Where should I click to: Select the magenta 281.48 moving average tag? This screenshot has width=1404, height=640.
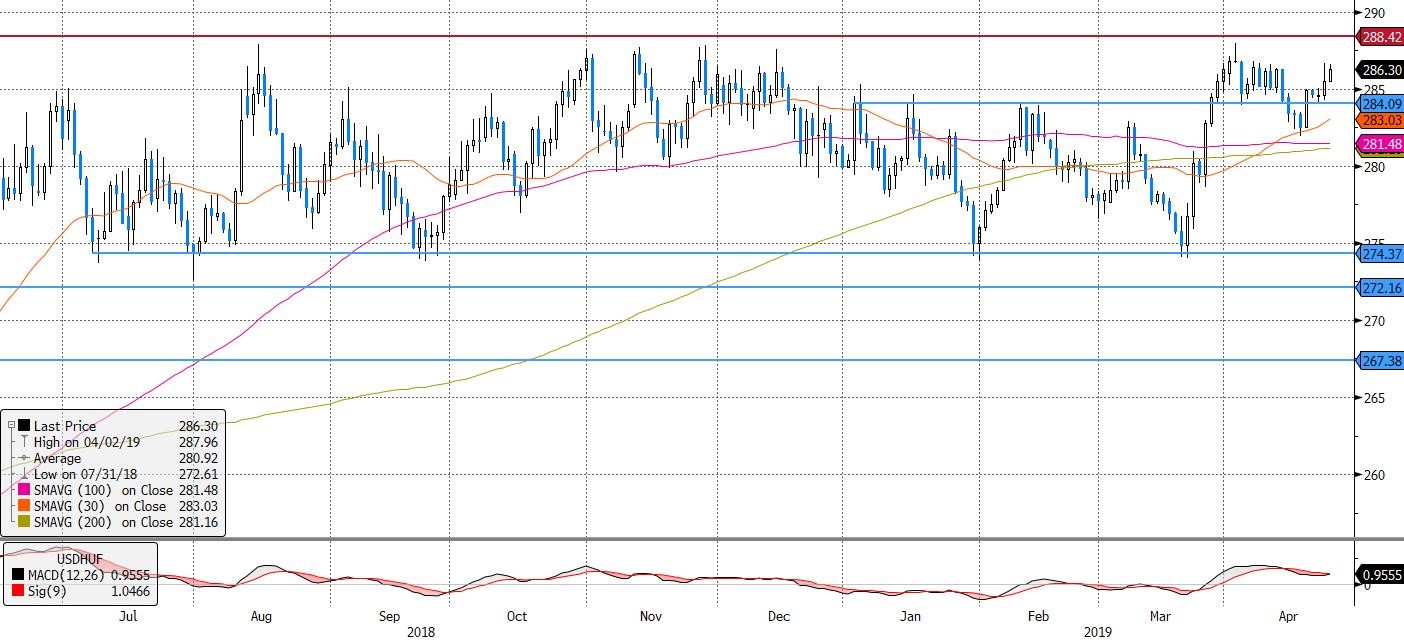point(1379,144)
